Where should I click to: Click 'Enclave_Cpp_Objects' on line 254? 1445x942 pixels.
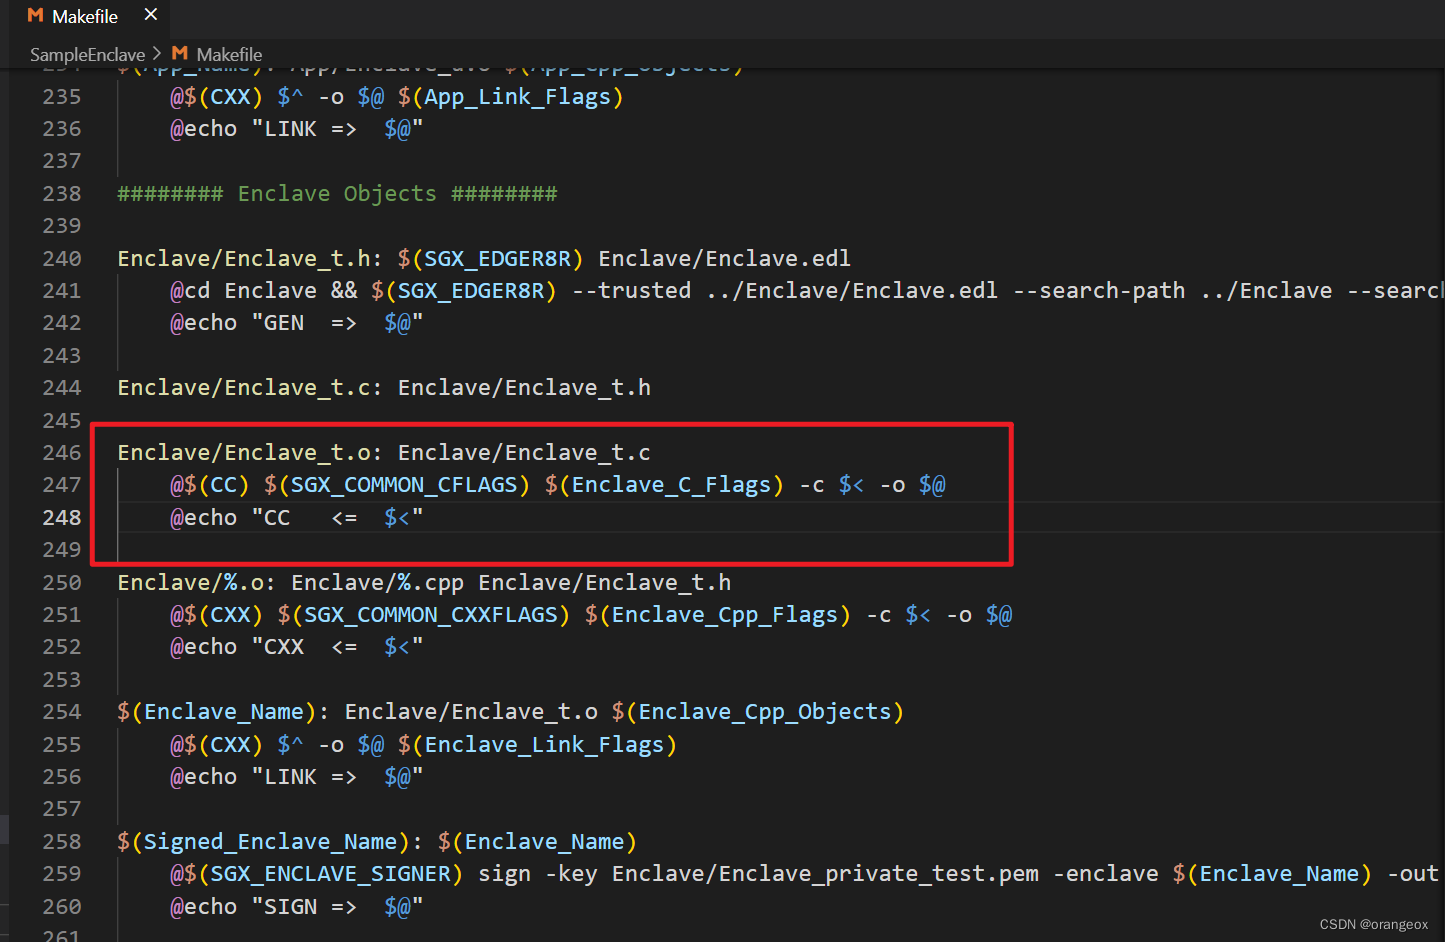(x=765, y=712)
